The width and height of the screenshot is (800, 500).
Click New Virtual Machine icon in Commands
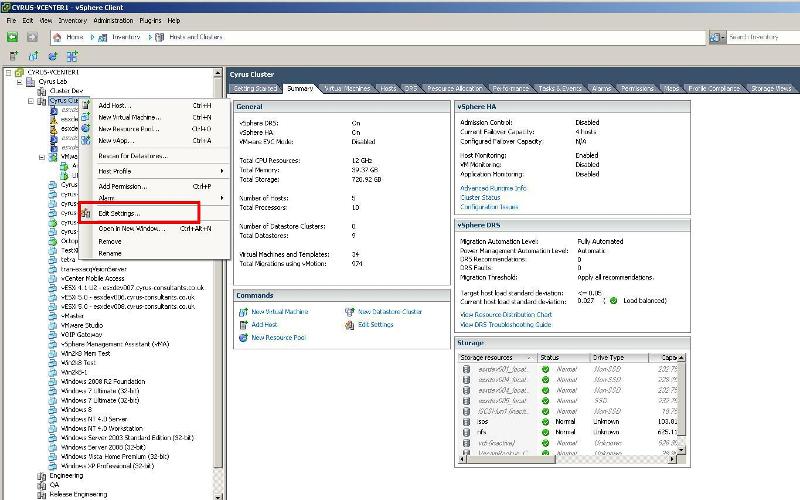coord(243,312)
